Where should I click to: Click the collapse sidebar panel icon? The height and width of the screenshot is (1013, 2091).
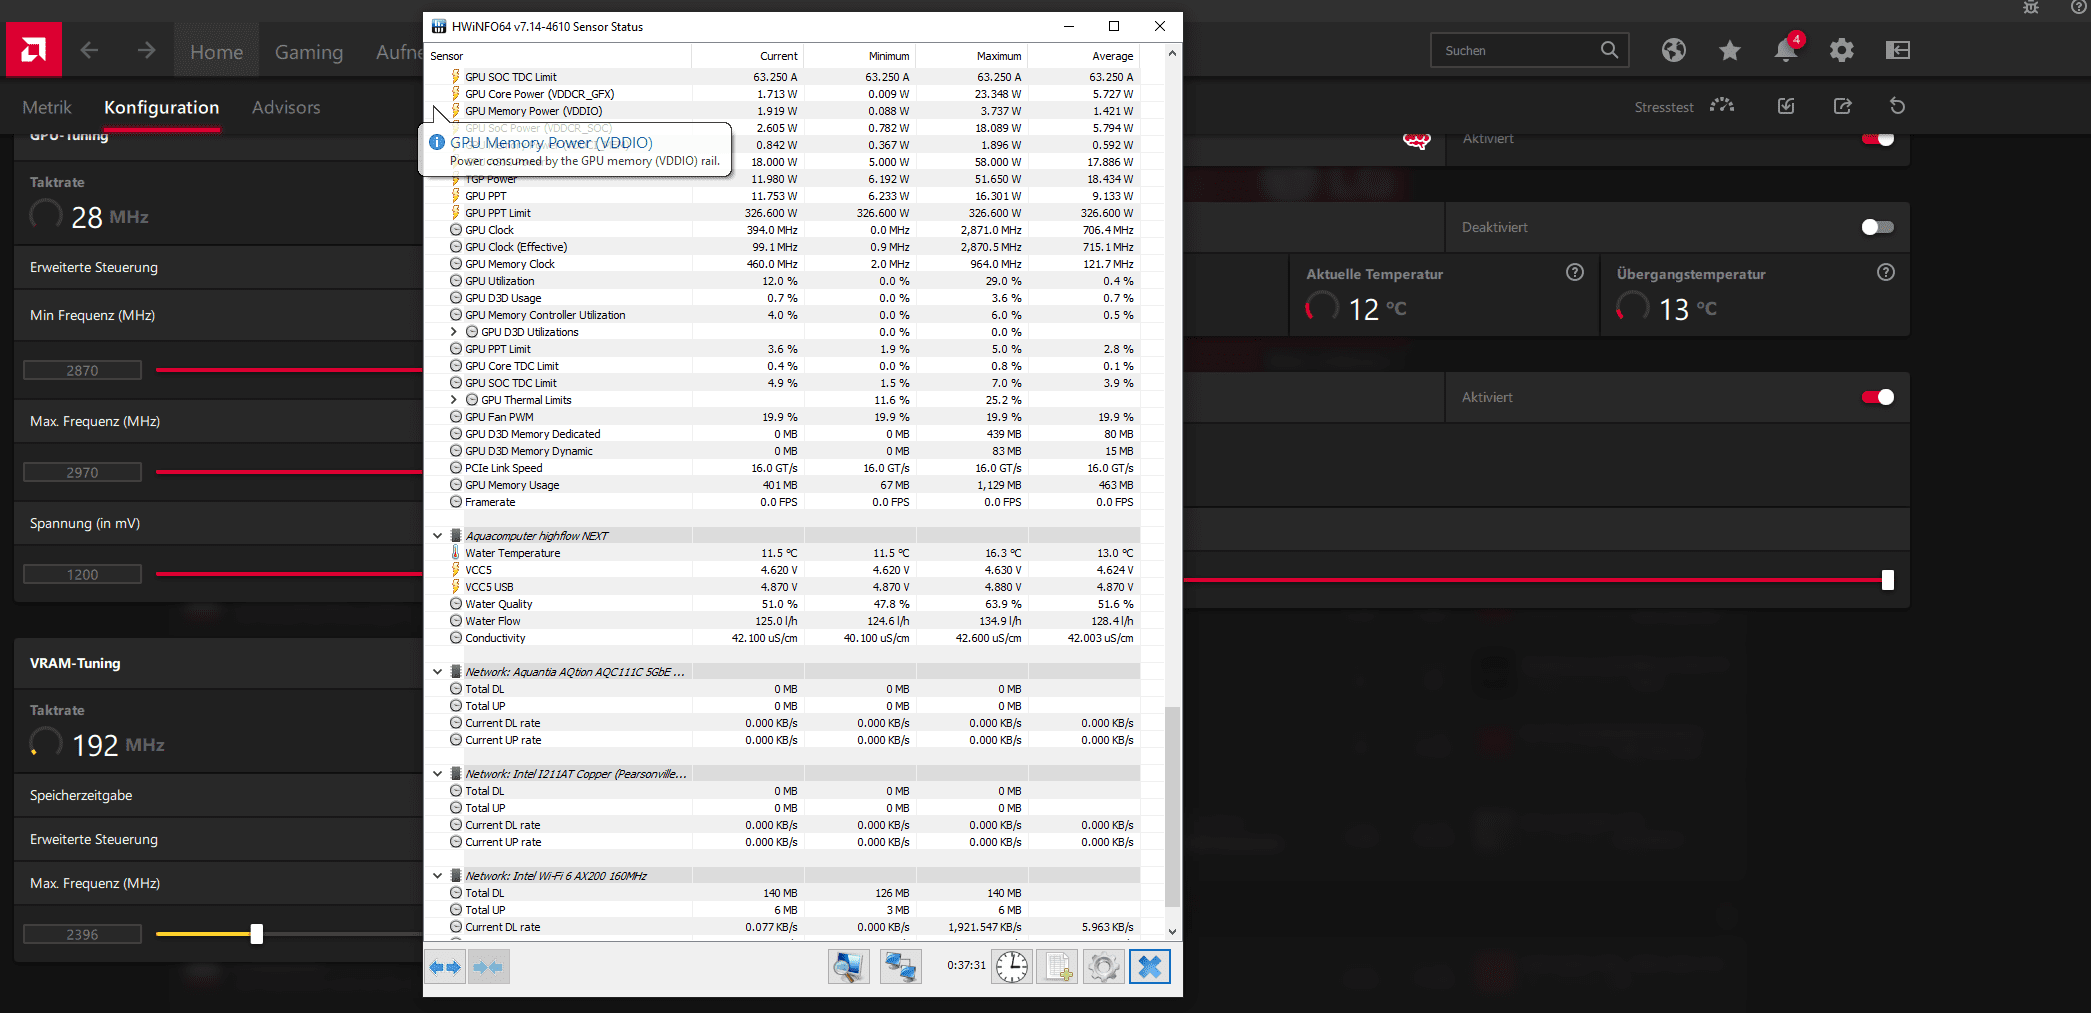(1897, 50)
